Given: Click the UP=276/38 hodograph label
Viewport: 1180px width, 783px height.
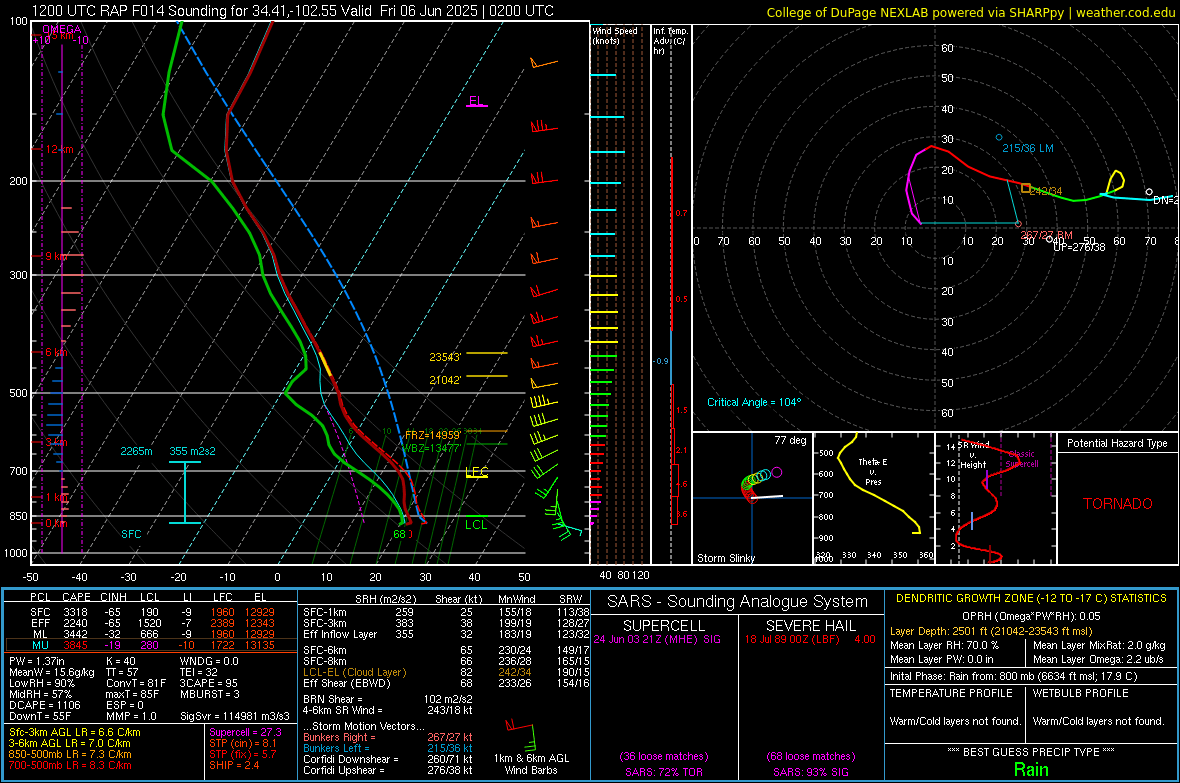Looking at the screenshot, I should point(1079,247).
